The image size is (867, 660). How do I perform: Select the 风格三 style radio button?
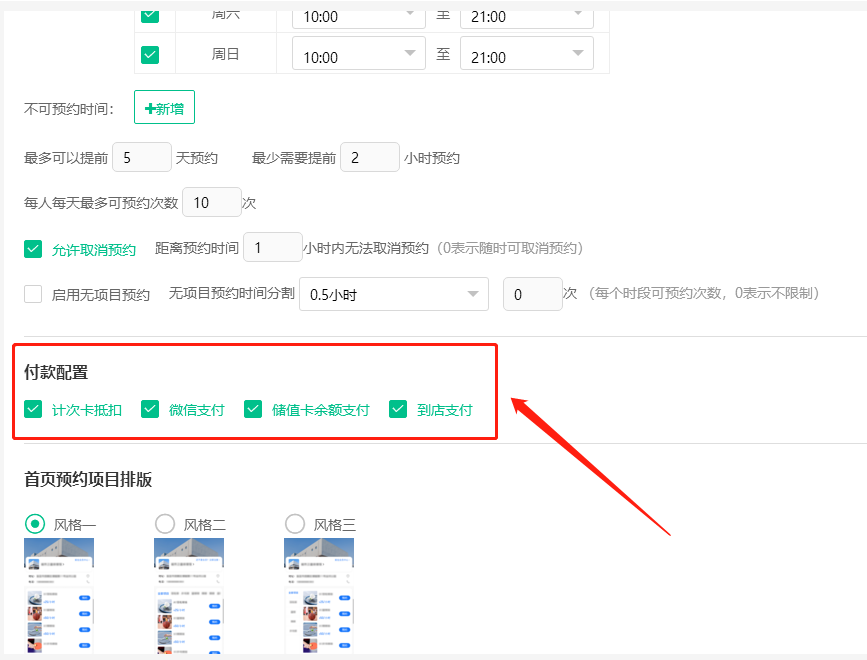(x=294, y=523)
